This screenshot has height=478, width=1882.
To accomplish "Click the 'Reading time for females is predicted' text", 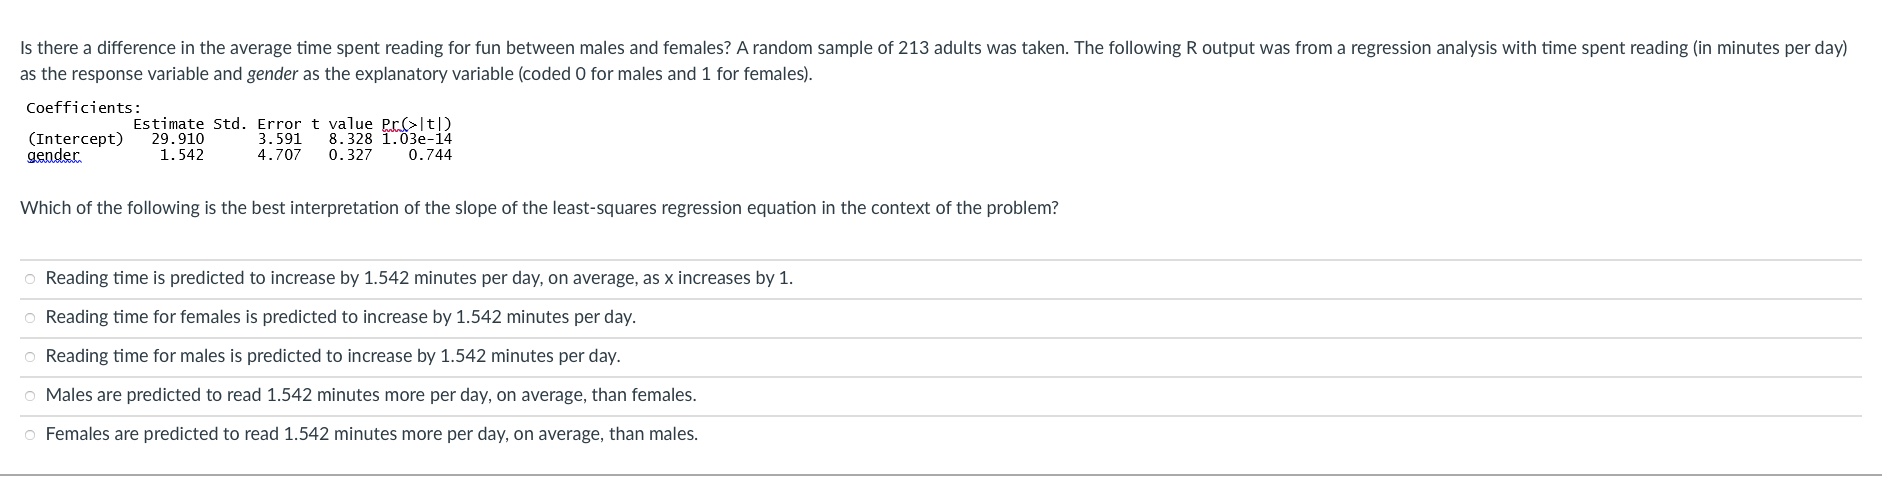I will (x=340, y=317).
